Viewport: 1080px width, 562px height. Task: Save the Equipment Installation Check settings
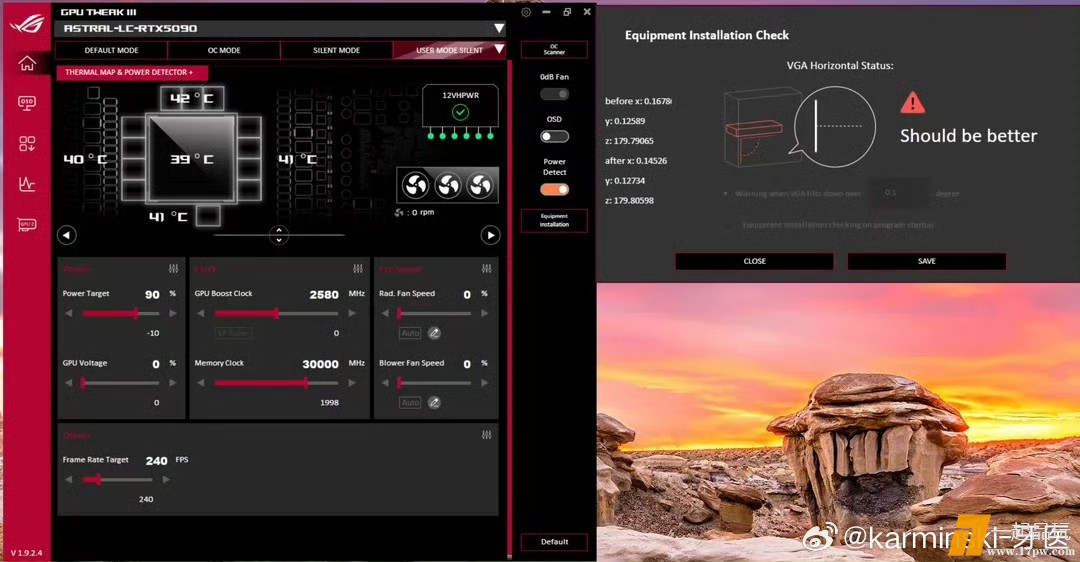[926, 261]
